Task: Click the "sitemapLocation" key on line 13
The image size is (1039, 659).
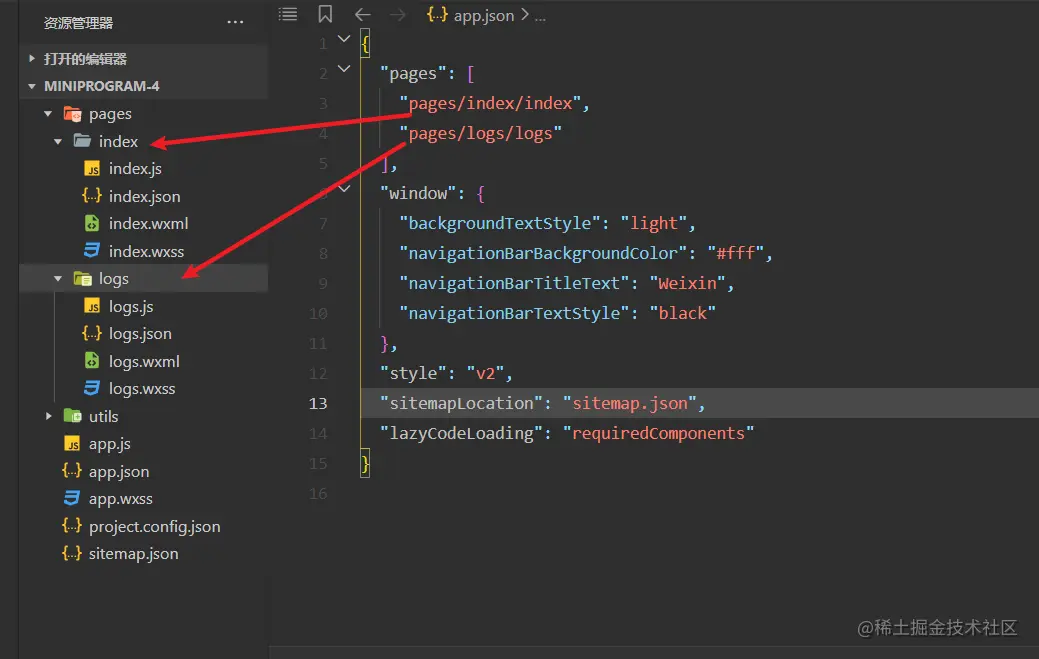Action: click(461, 403)
